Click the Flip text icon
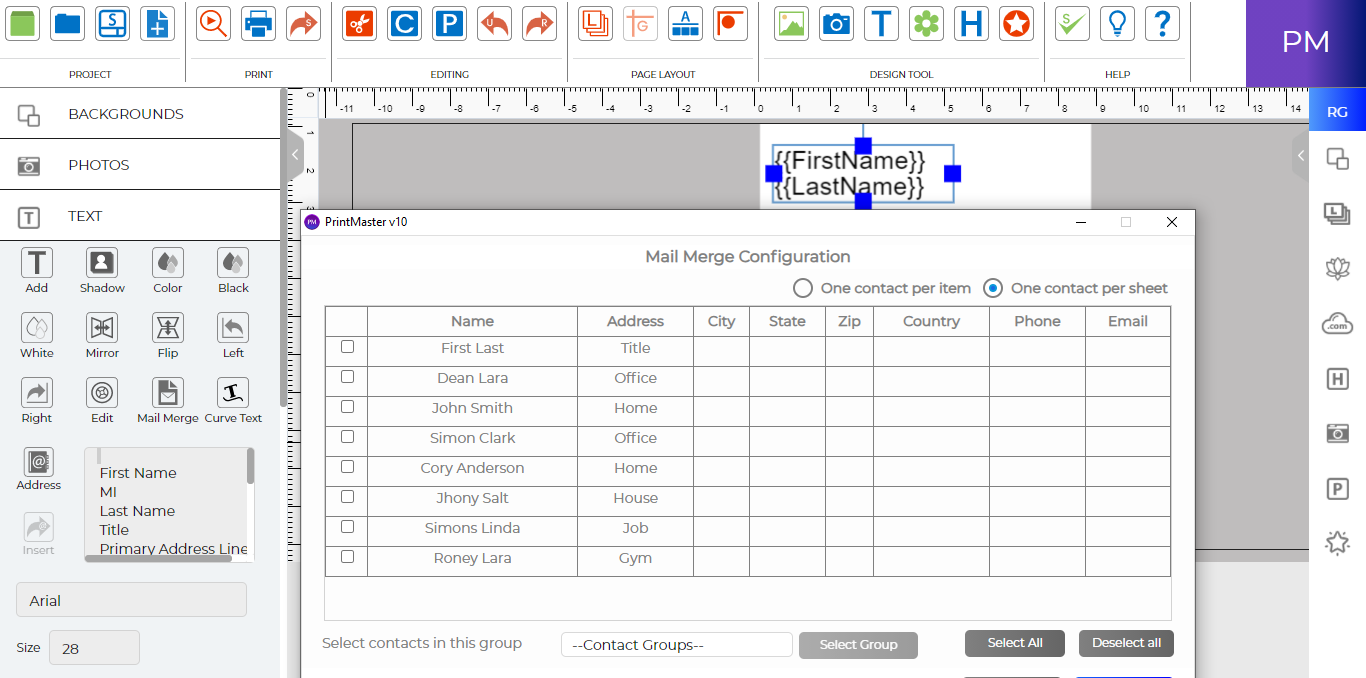The height and width of the screenshot is (678, 1366). click(168, 328)
